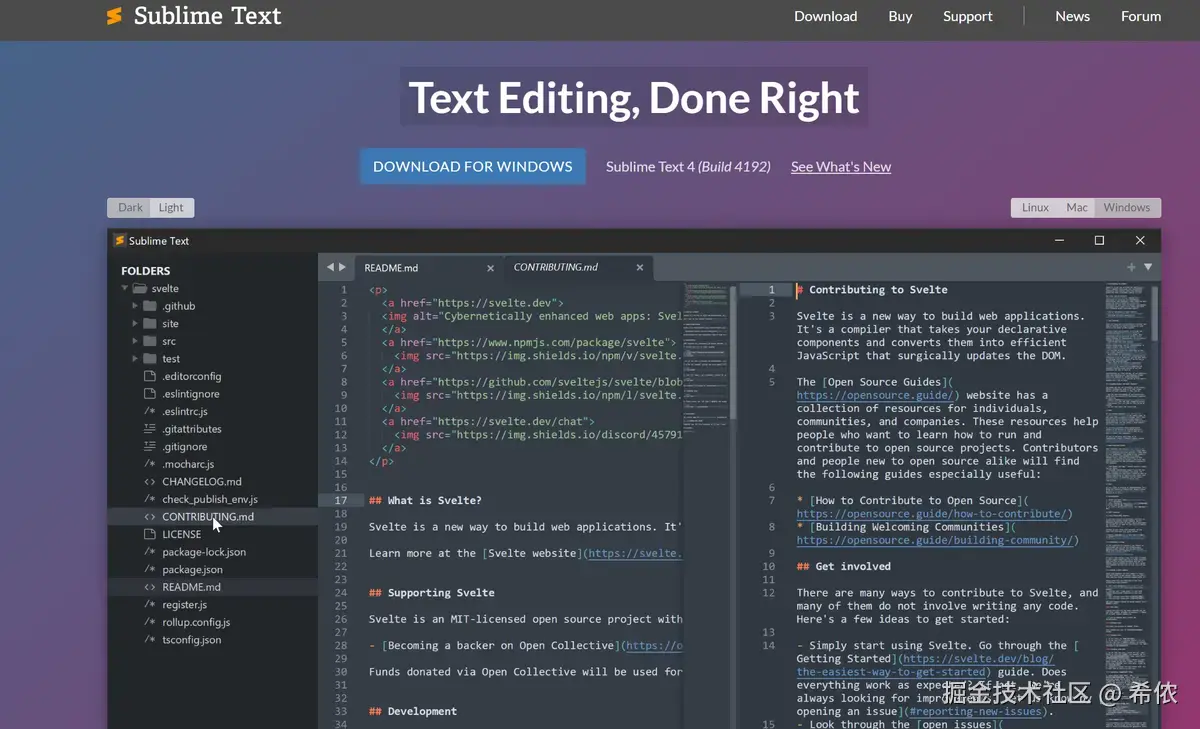The width and height of the screenshot is (1200, 729).
Task: Expand the .github folder arrow
Action: pyautogui.click(x=135, y=306)
